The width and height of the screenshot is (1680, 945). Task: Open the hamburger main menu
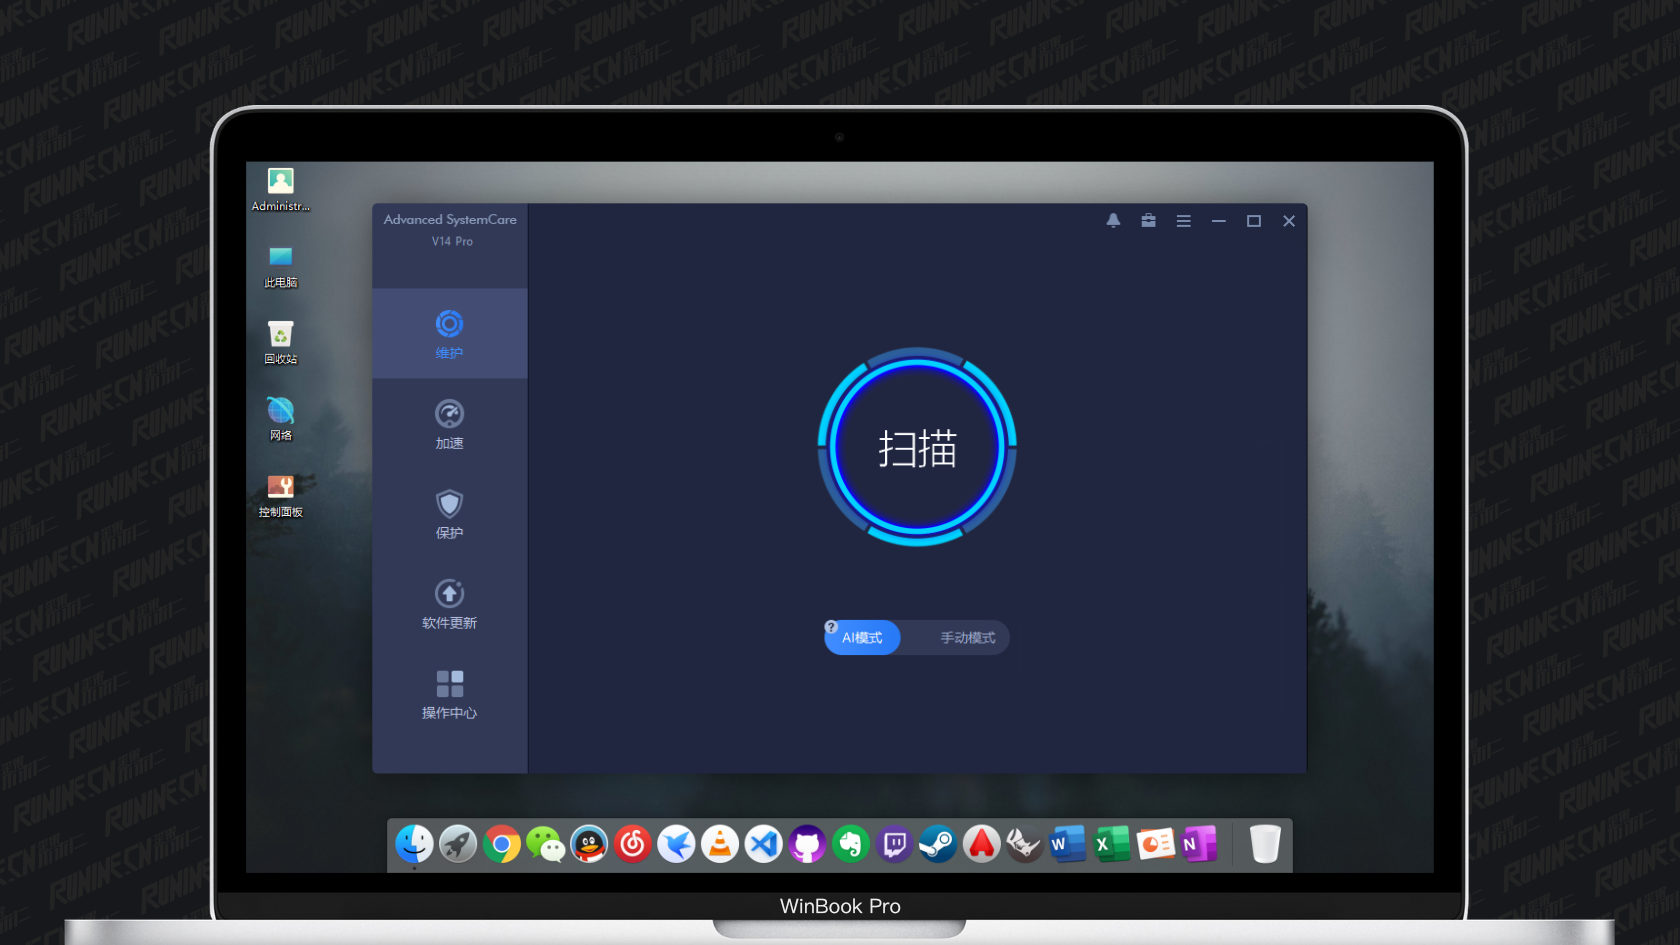(x=1183, y=220)
